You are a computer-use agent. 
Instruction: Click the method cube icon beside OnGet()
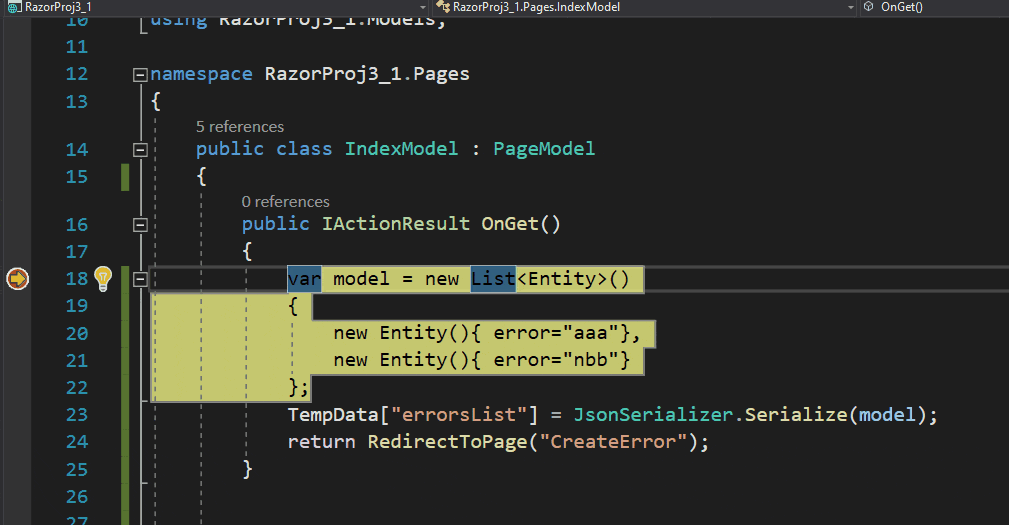click(869, 6)
